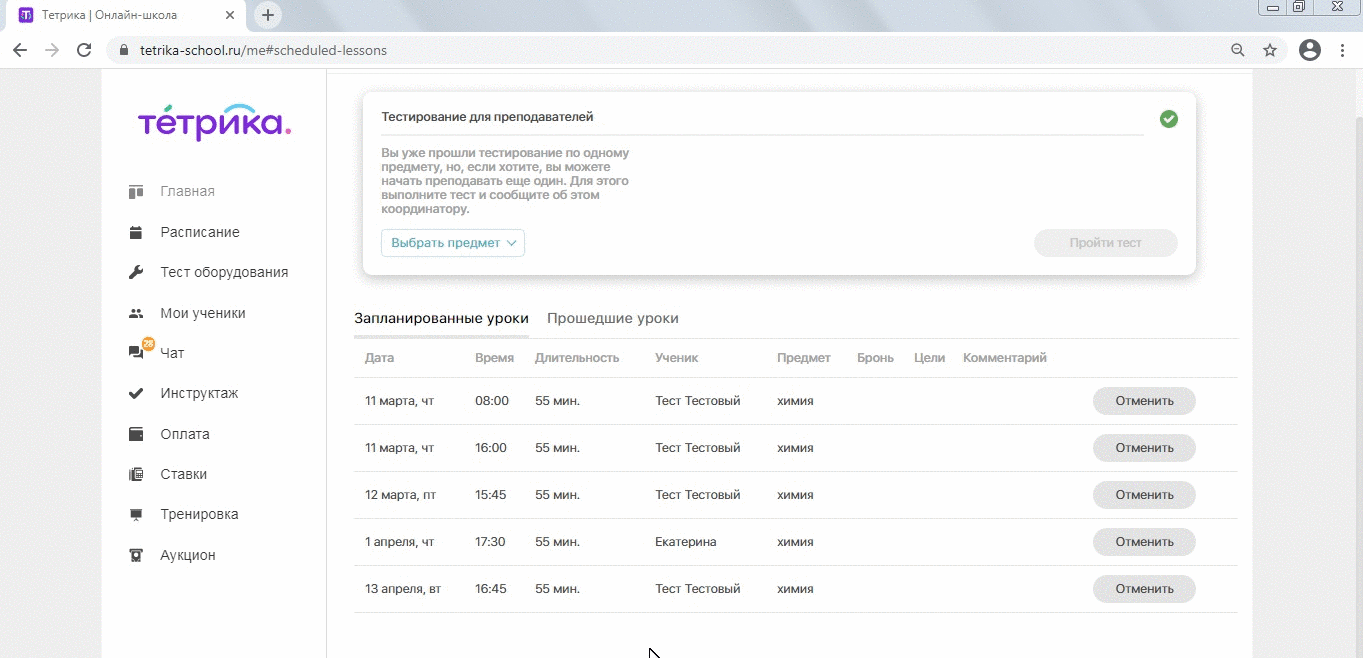Viewport: 1363px width, 658px height.
Task: Click the date 12 марта, пт
Action: (x=400, y=495)
